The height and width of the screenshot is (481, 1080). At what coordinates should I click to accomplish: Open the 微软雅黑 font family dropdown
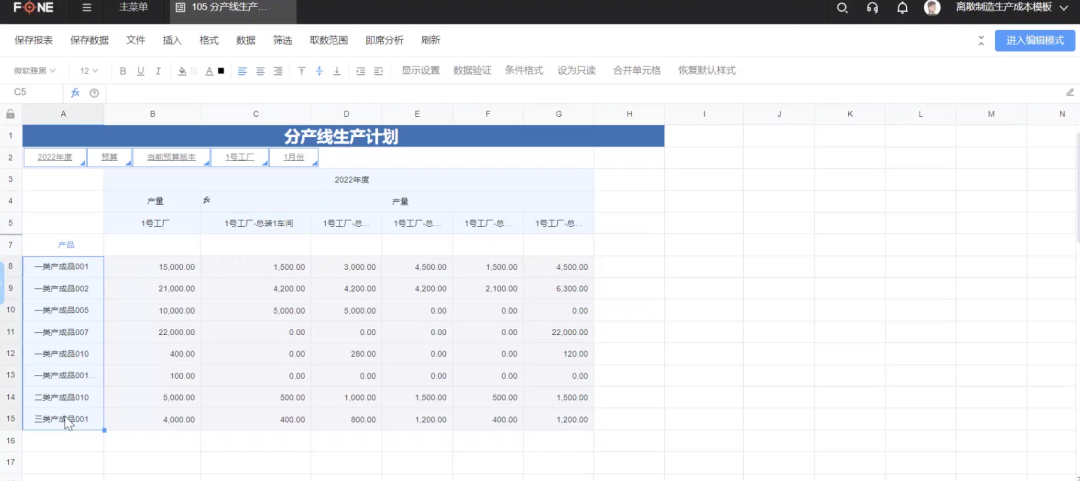click(x=34, y=71)
